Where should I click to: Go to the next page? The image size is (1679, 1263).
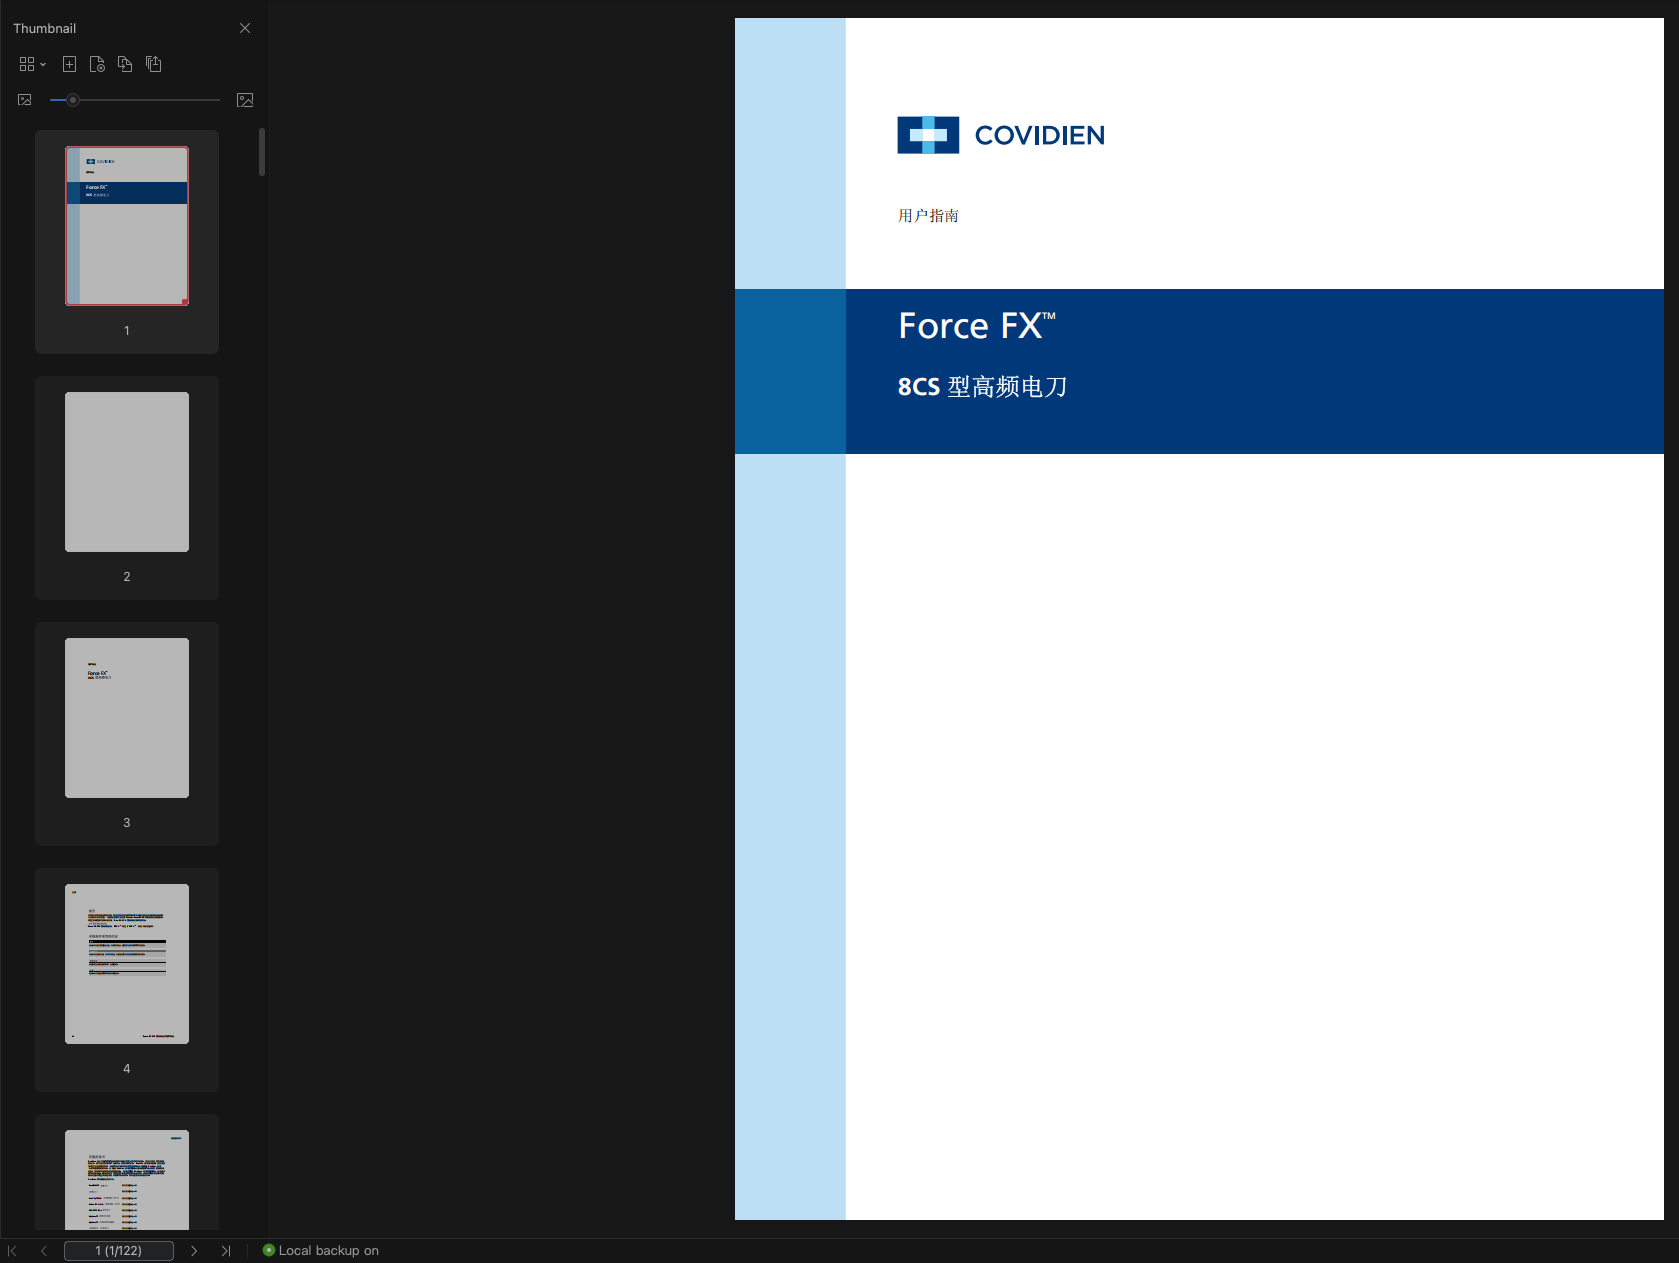[x=194, y=1251]
